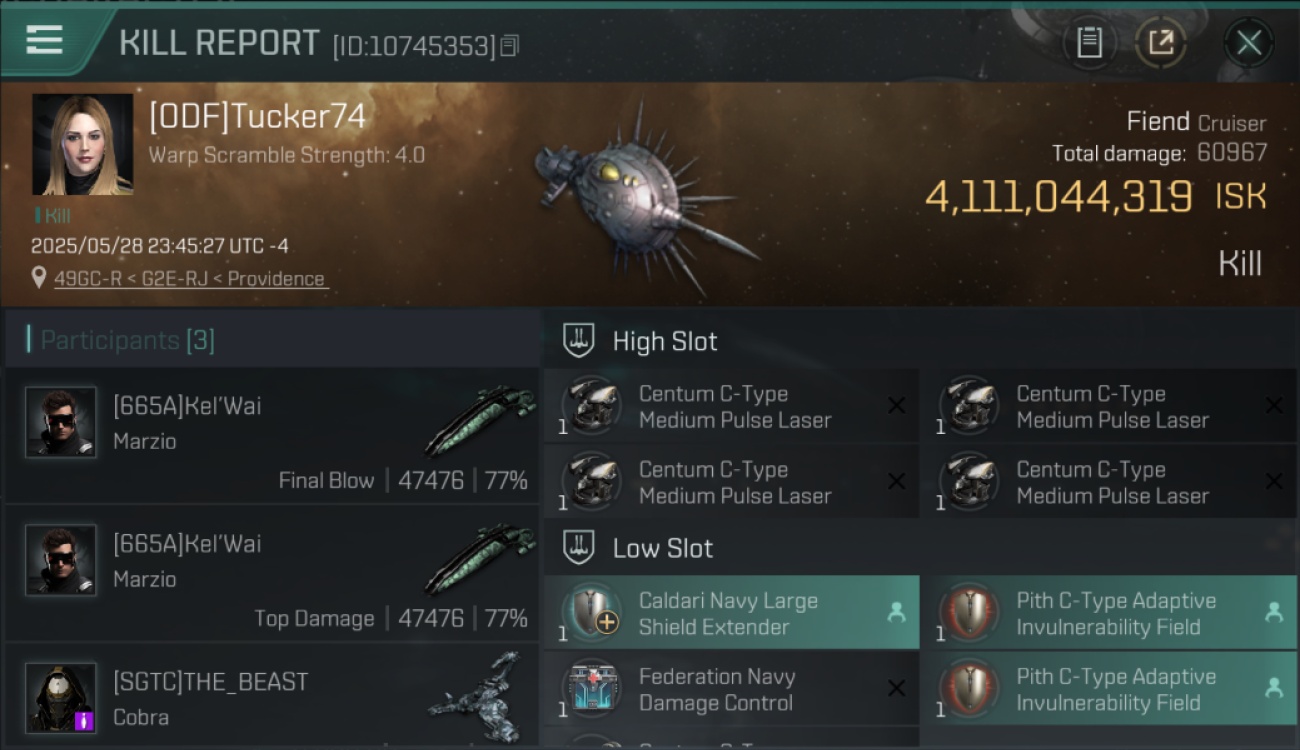The width and height of the screenshot is (1300, 750).
Task: Open the clipboard icon in header
Action: click(x=1089, y=43)
